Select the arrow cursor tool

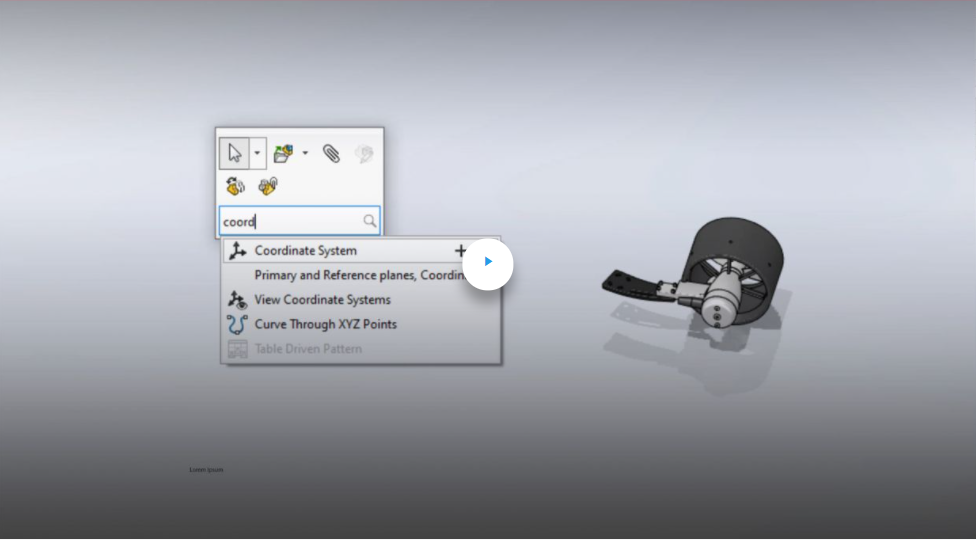click(234, 154)
